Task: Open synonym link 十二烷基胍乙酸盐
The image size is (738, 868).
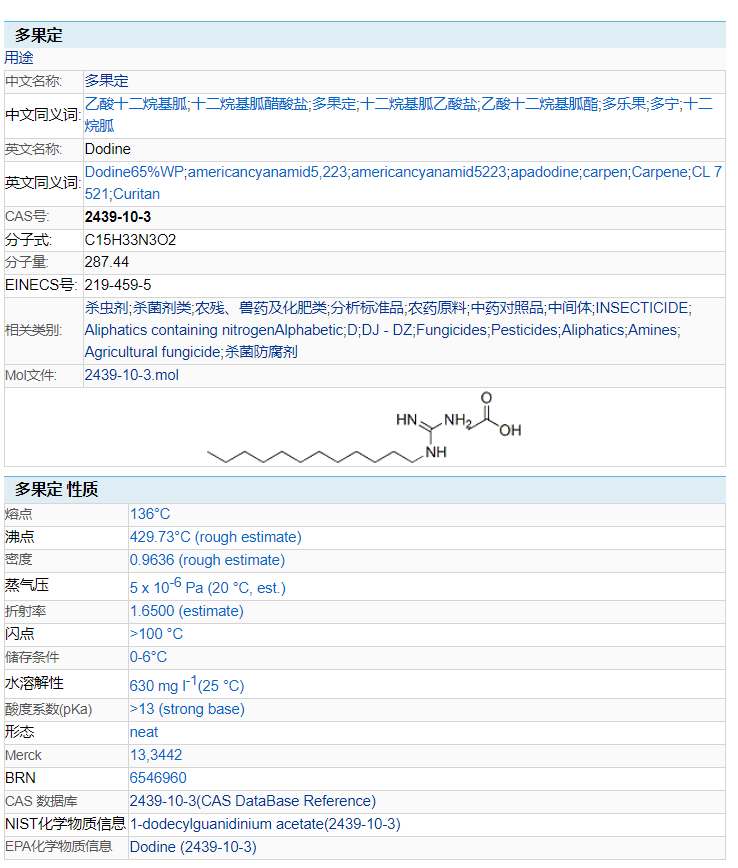Action: [x=419, y=104]
